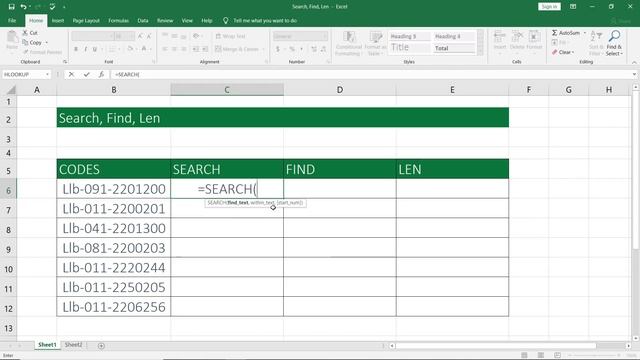Image resolution: width=640 pixels, height=360 pixels.
Task: Undo the last action
Action: coord(24,7)
